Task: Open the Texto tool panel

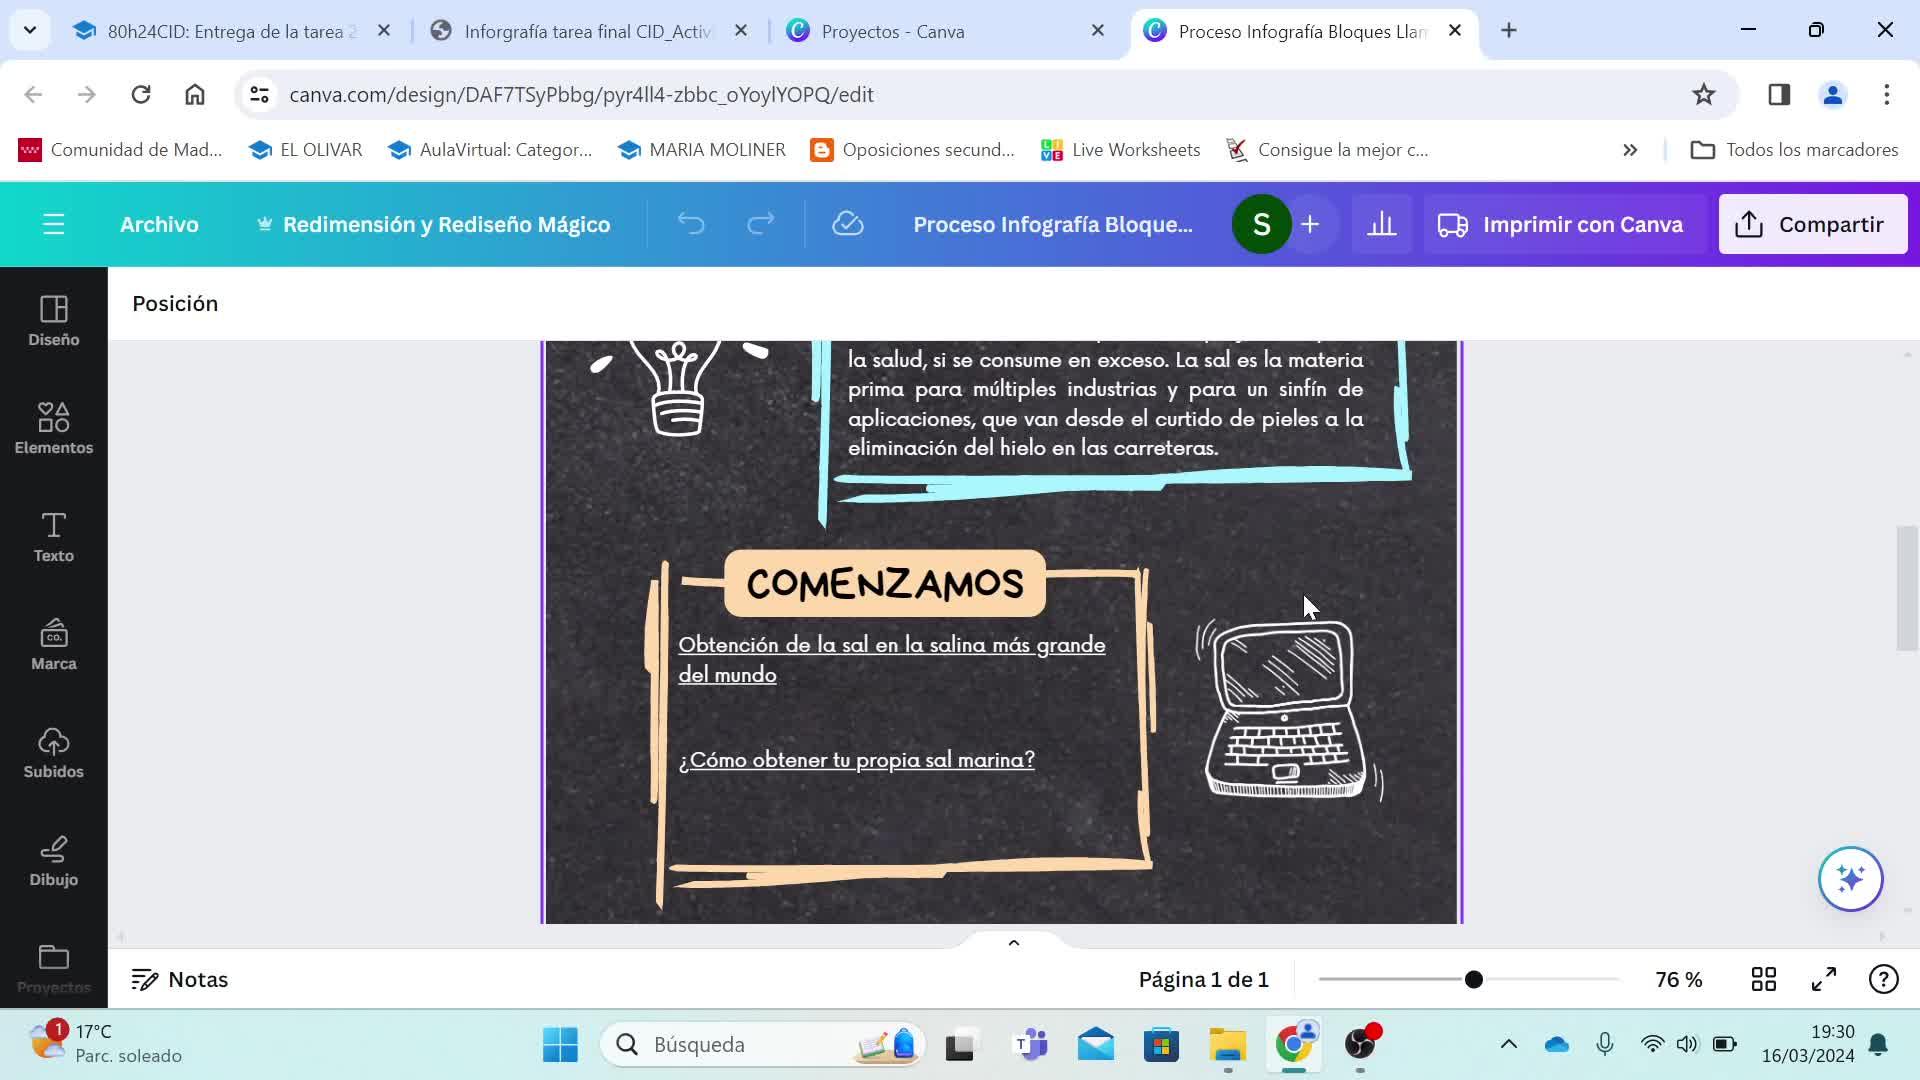Action: click(53, 537)
